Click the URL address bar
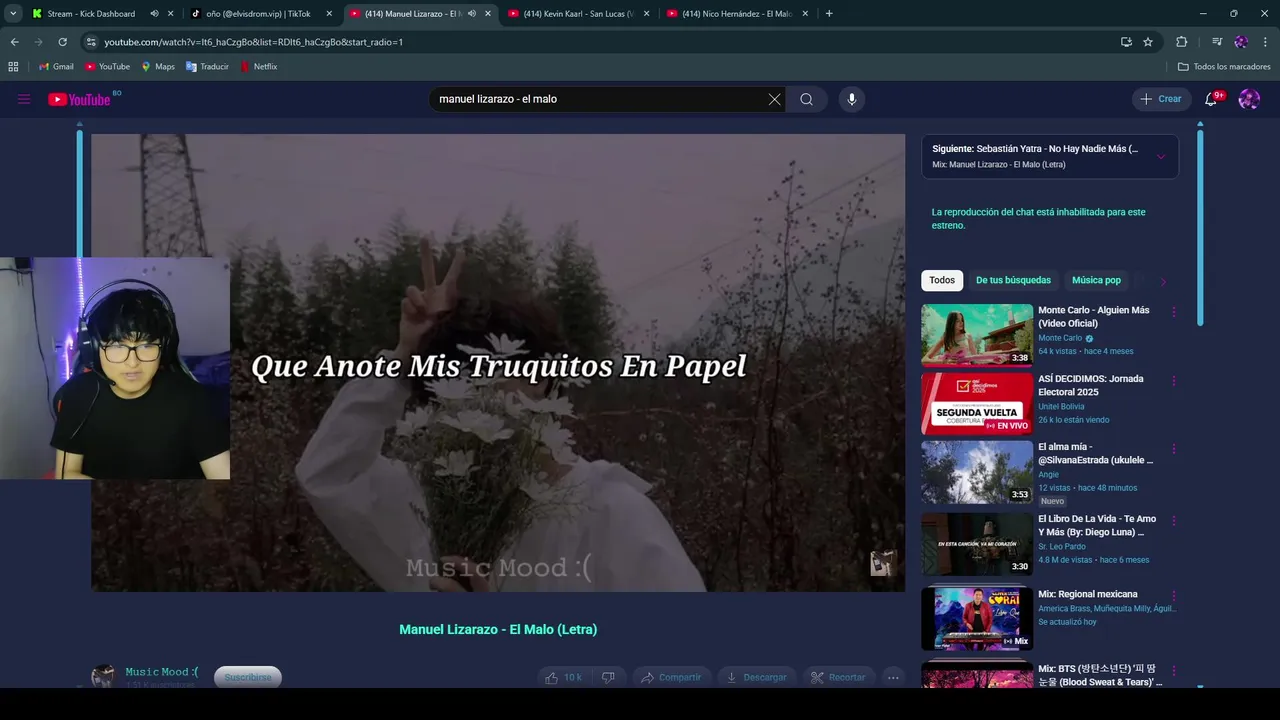 tap(600, 42)
